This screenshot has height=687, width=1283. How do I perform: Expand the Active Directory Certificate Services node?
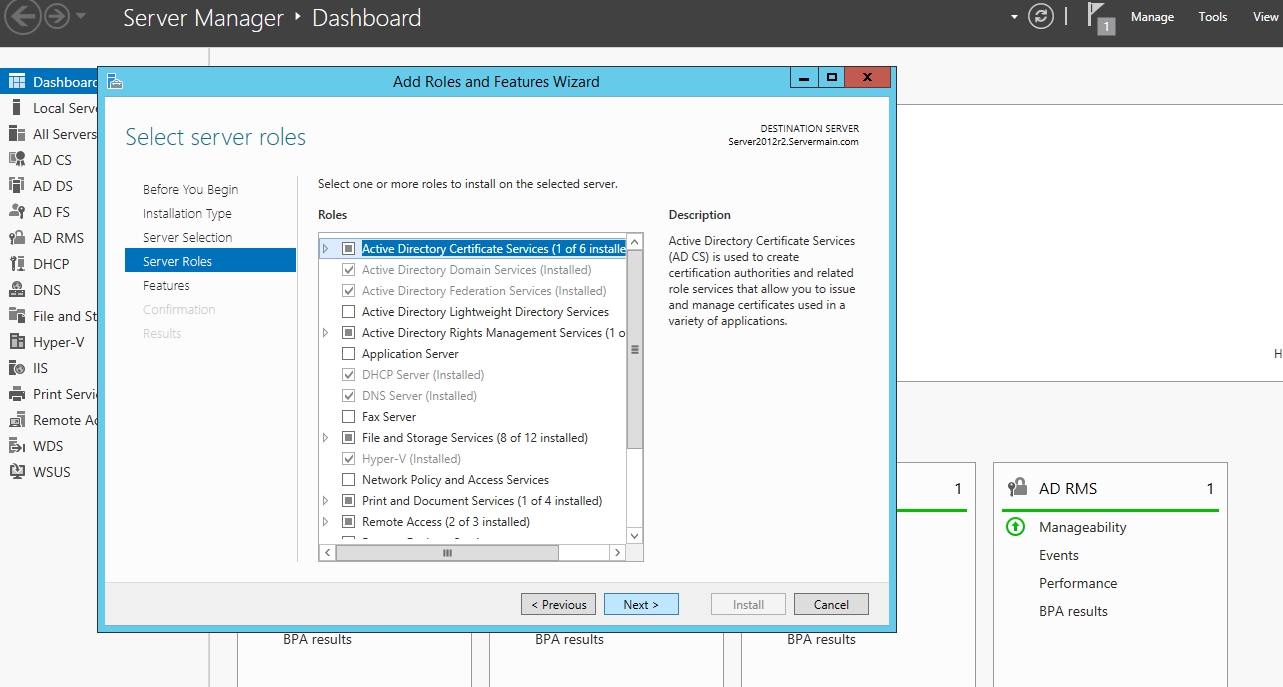326,249
